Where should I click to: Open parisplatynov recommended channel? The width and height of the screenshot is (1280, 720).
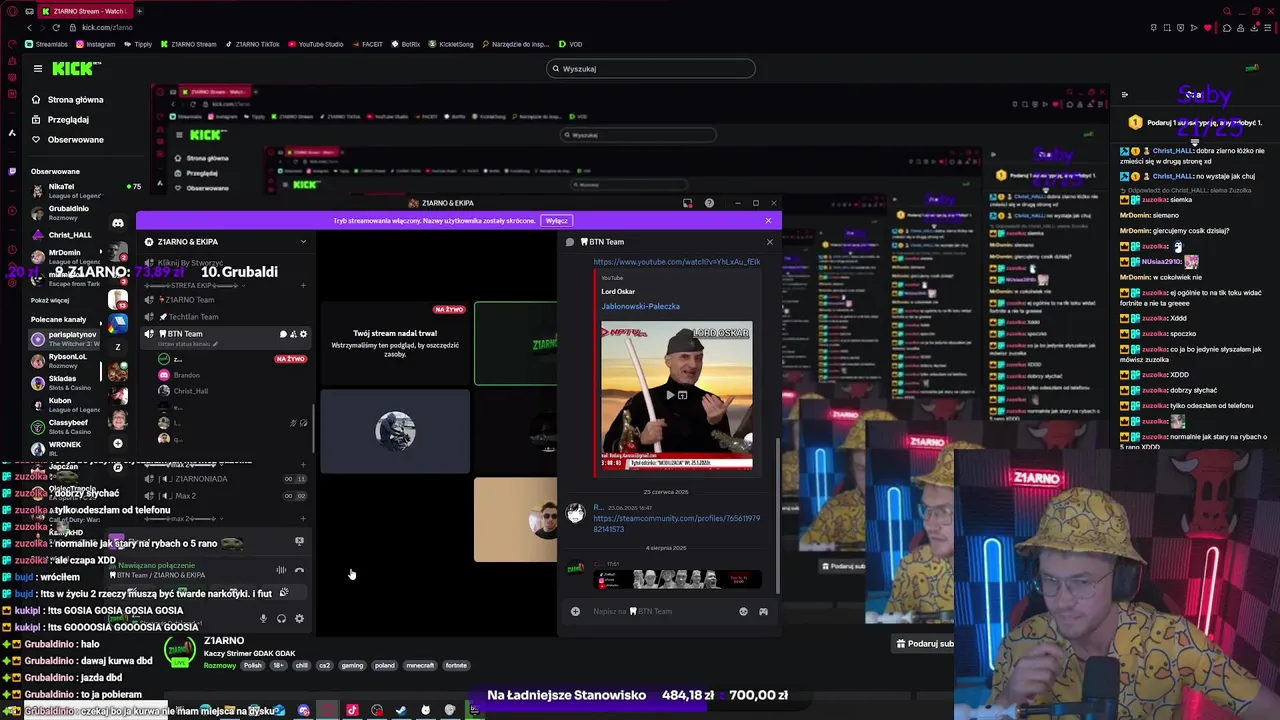(x=65, y=338)
